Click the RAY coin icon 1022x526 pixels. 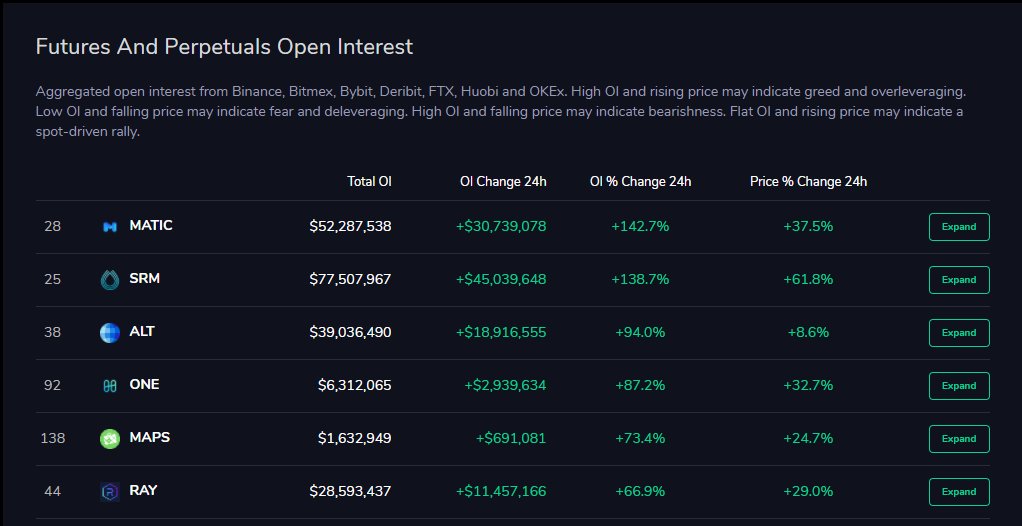(110, 491)
